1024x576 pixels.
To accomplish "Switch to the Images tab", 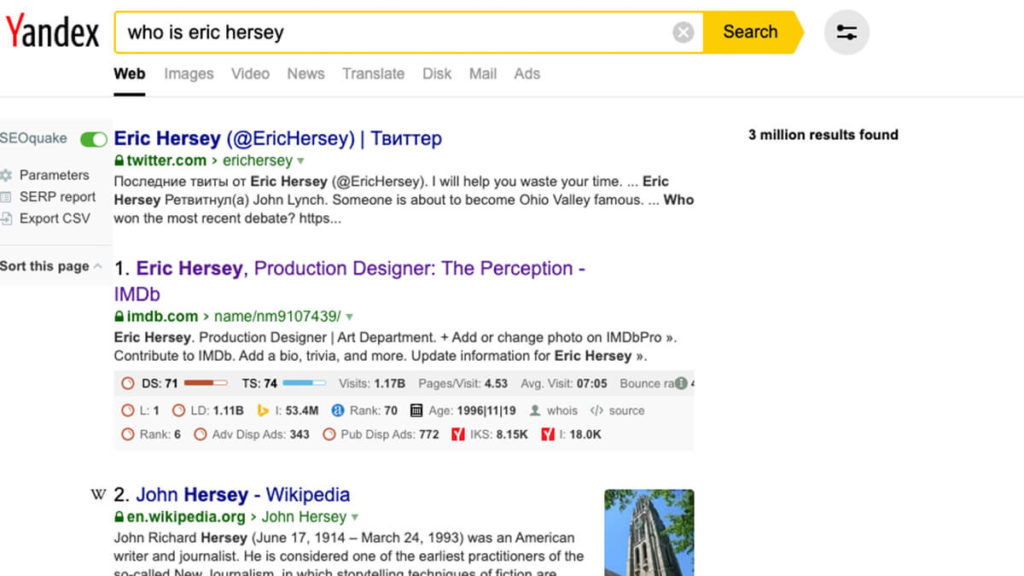I will coord(189,74).
